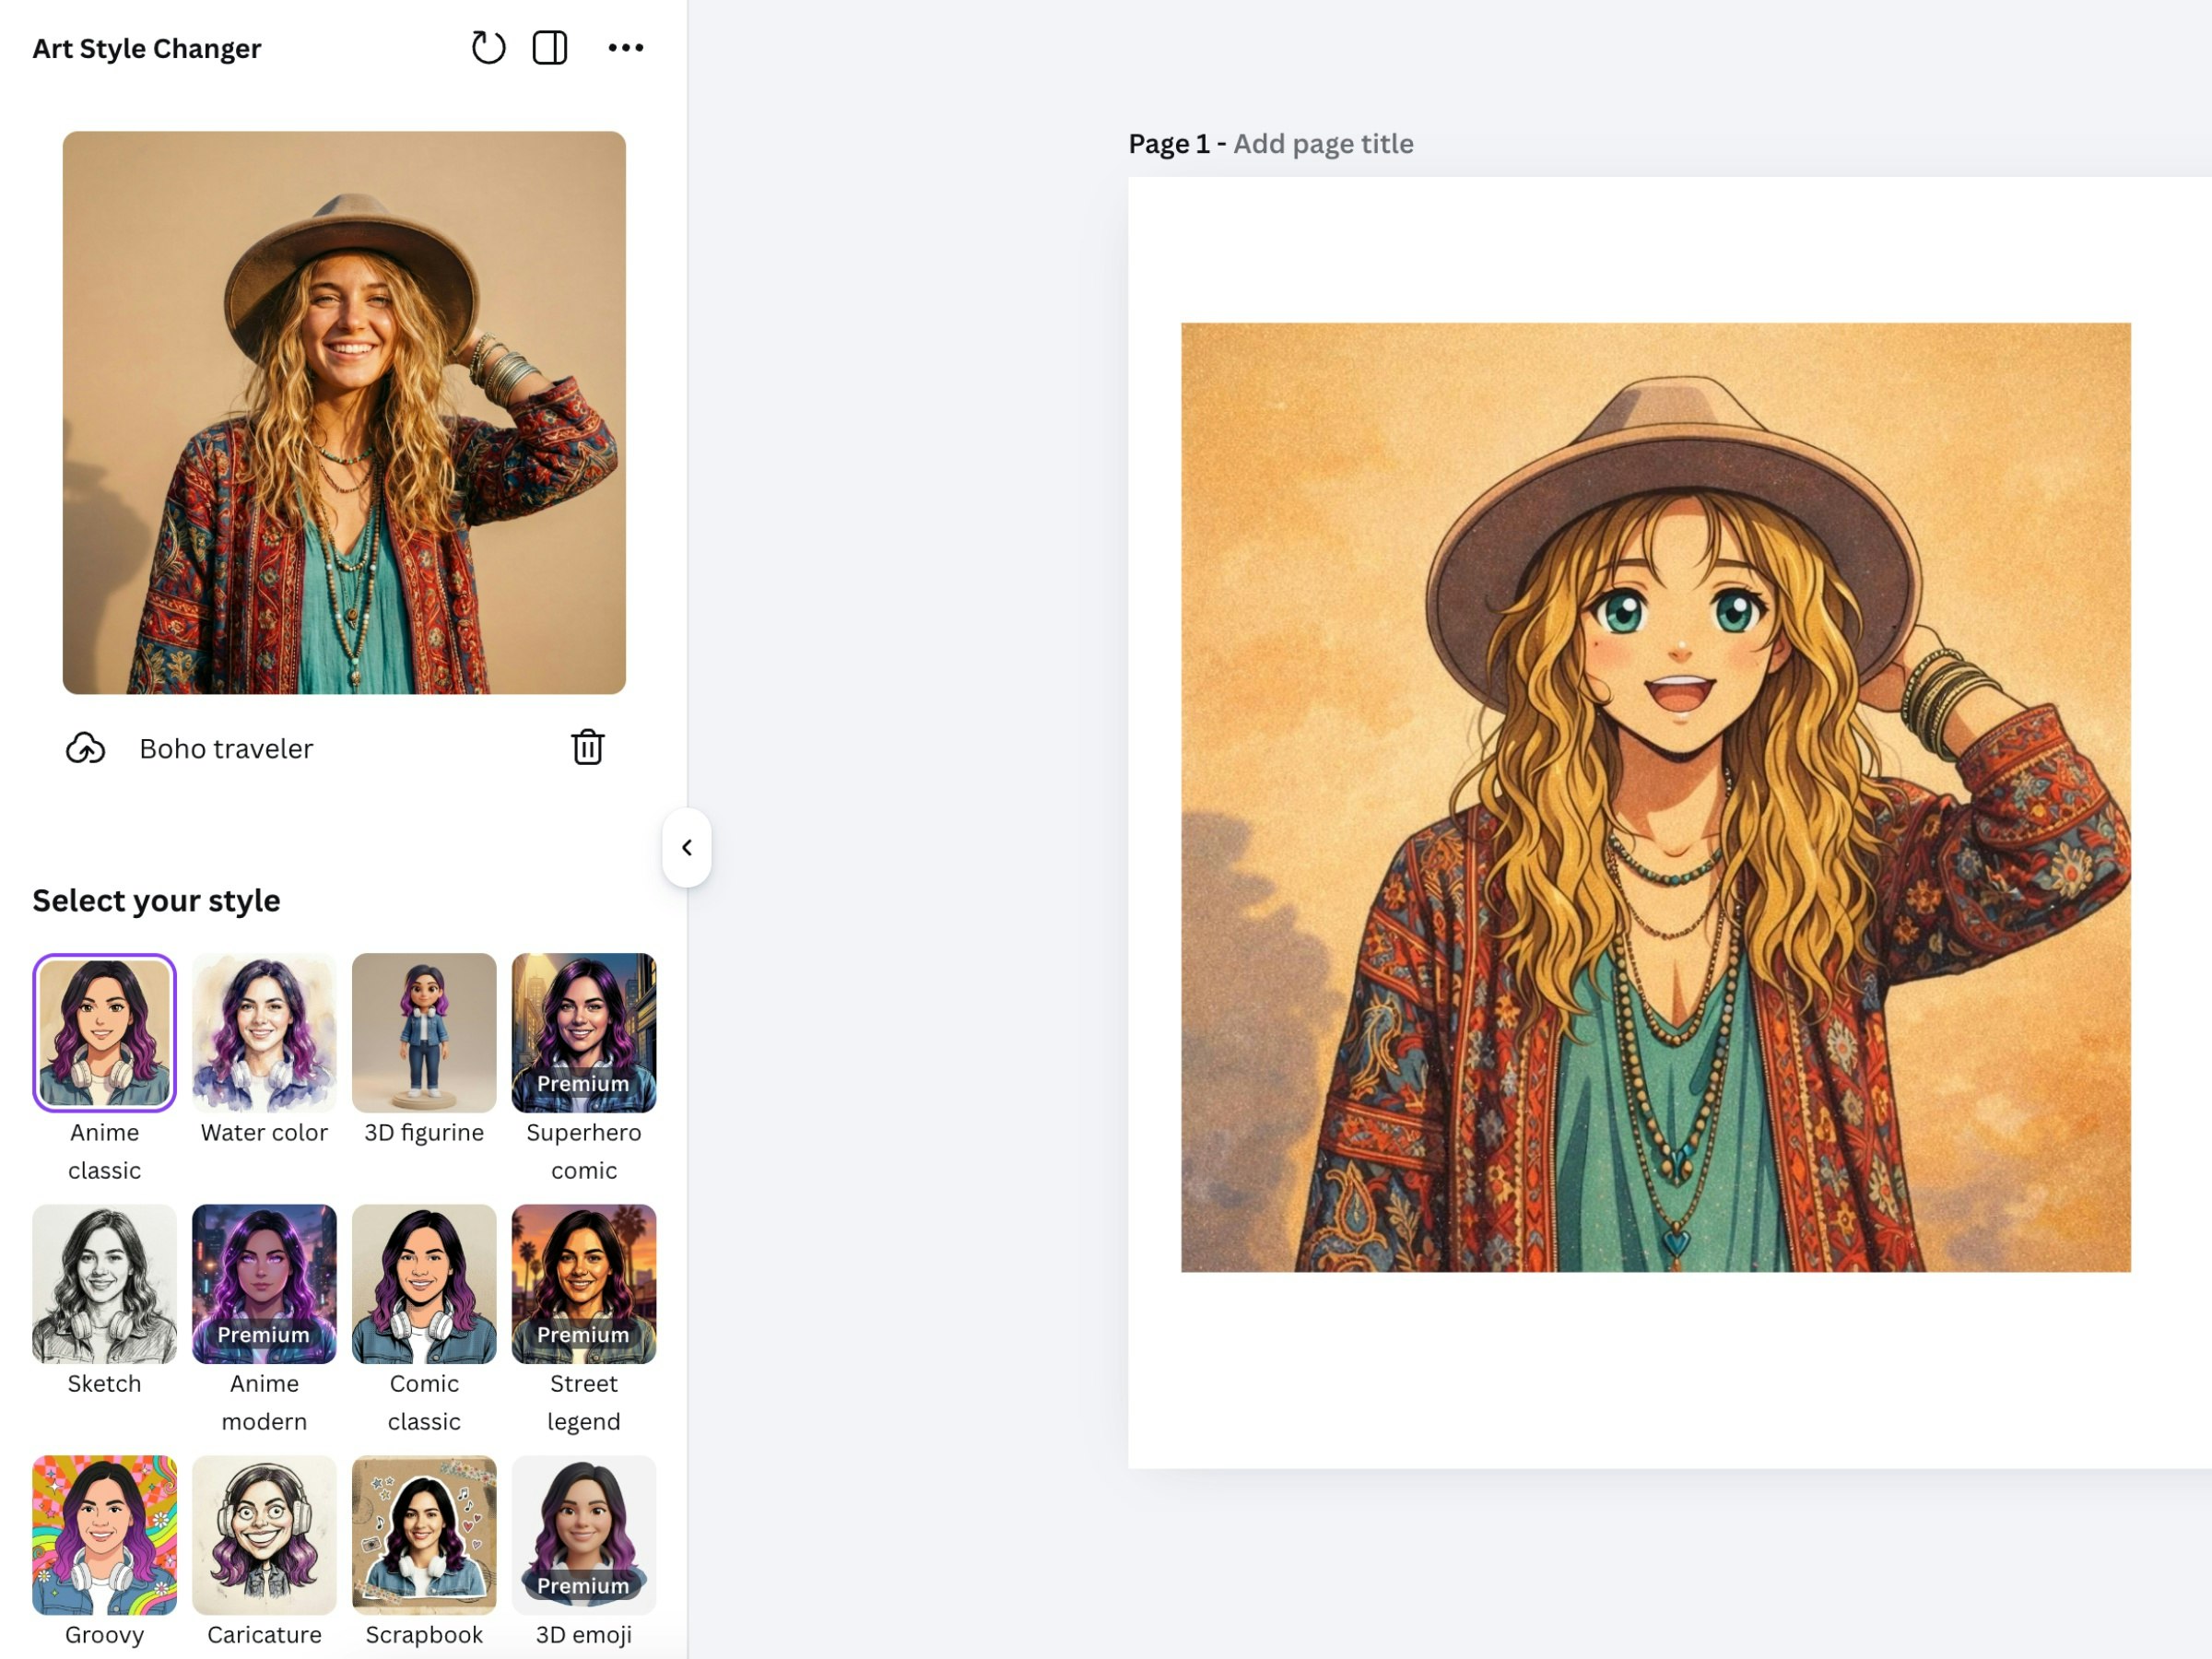This screenshot has width=2212, height=1659.
Task: Choose the 3D figurine style
Action: (424, 1033)
